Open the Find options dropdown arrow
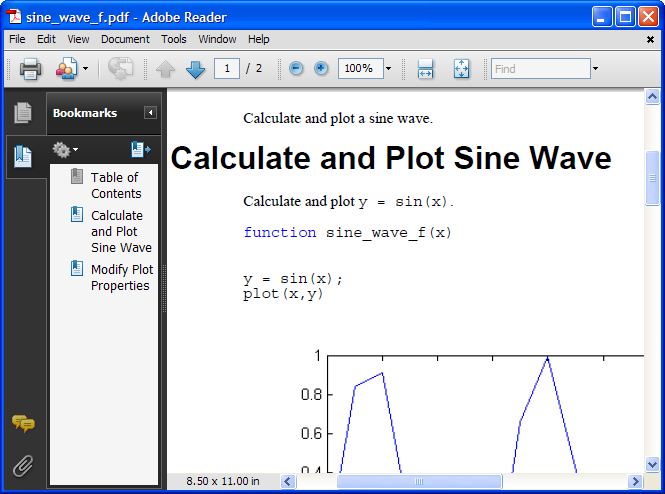Screen dimensions: 665x494 coord(595,69)
